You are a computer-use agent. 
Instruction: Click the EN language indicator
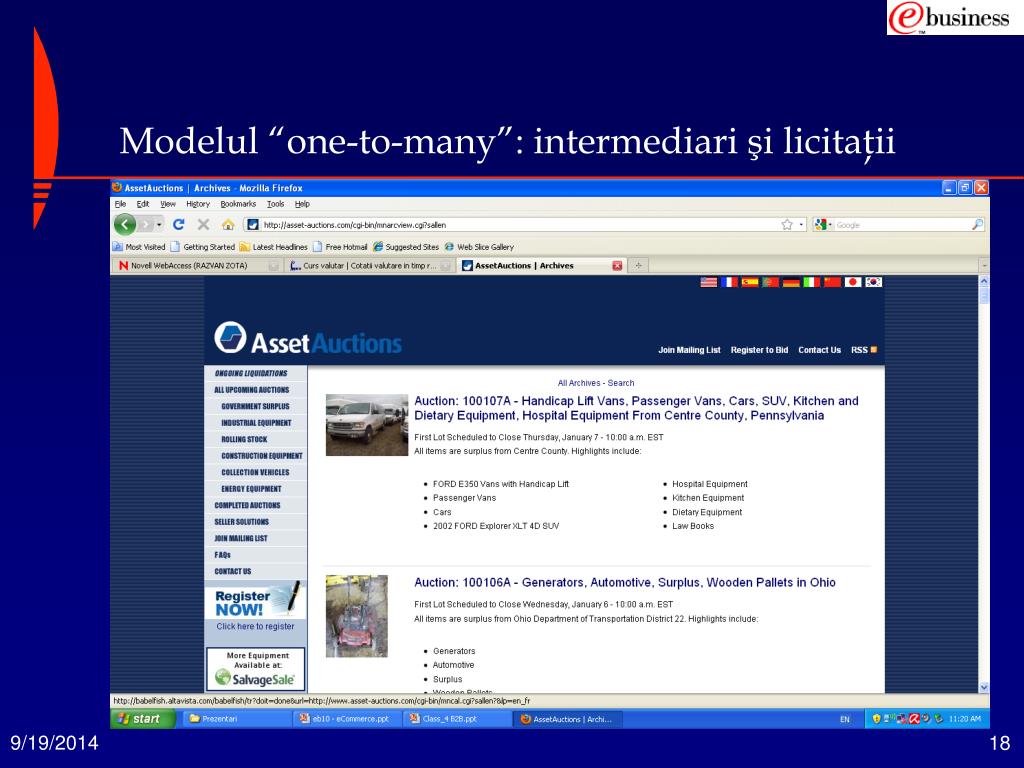tap(844, 719)
